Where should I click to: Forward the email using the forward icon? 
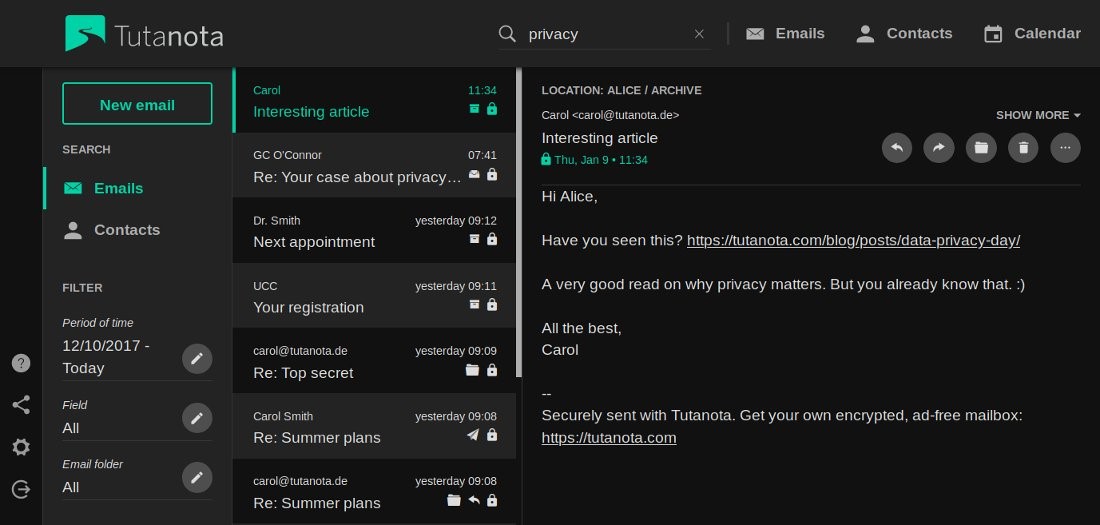(x=939, y=148)
